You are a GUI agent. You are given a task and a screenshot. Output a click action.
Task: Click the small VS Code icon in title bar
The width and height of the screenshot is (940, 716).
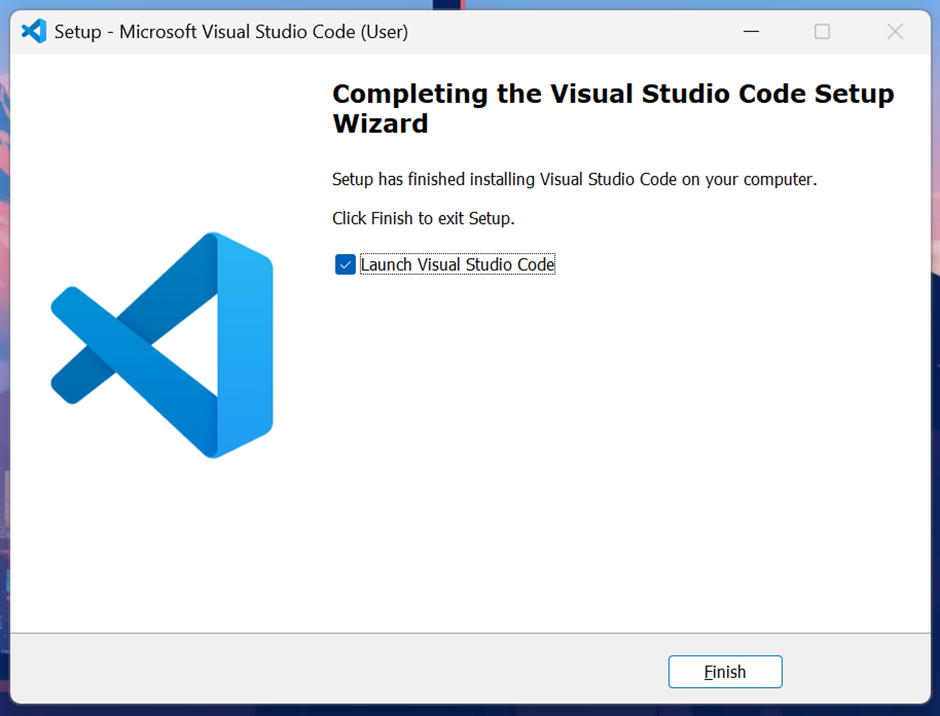[x=34, y=31]
